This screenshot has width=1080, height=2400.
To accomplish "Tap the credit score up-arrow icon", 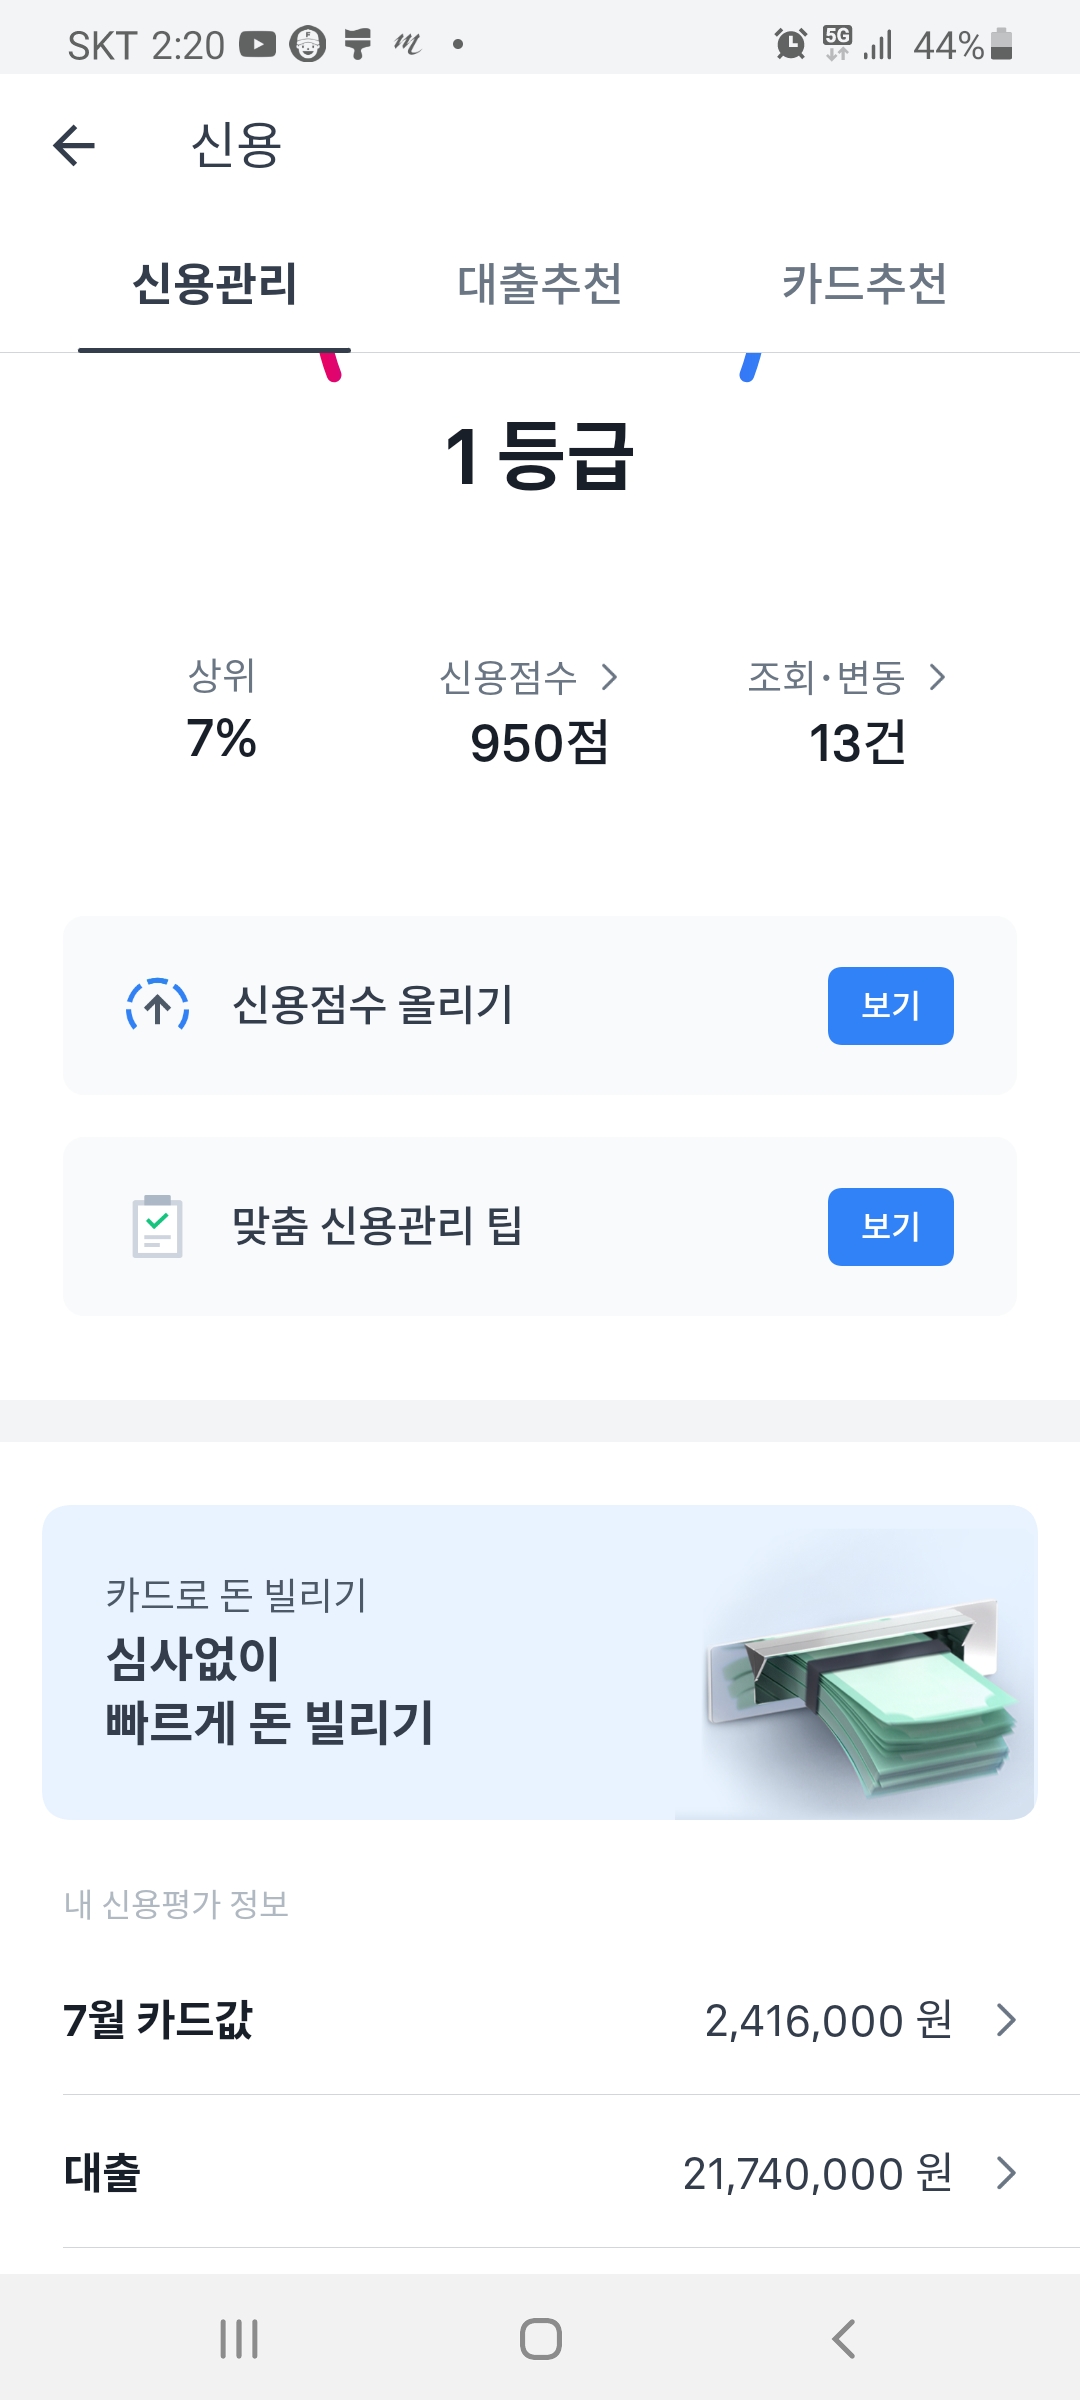I will [157, 1005].
